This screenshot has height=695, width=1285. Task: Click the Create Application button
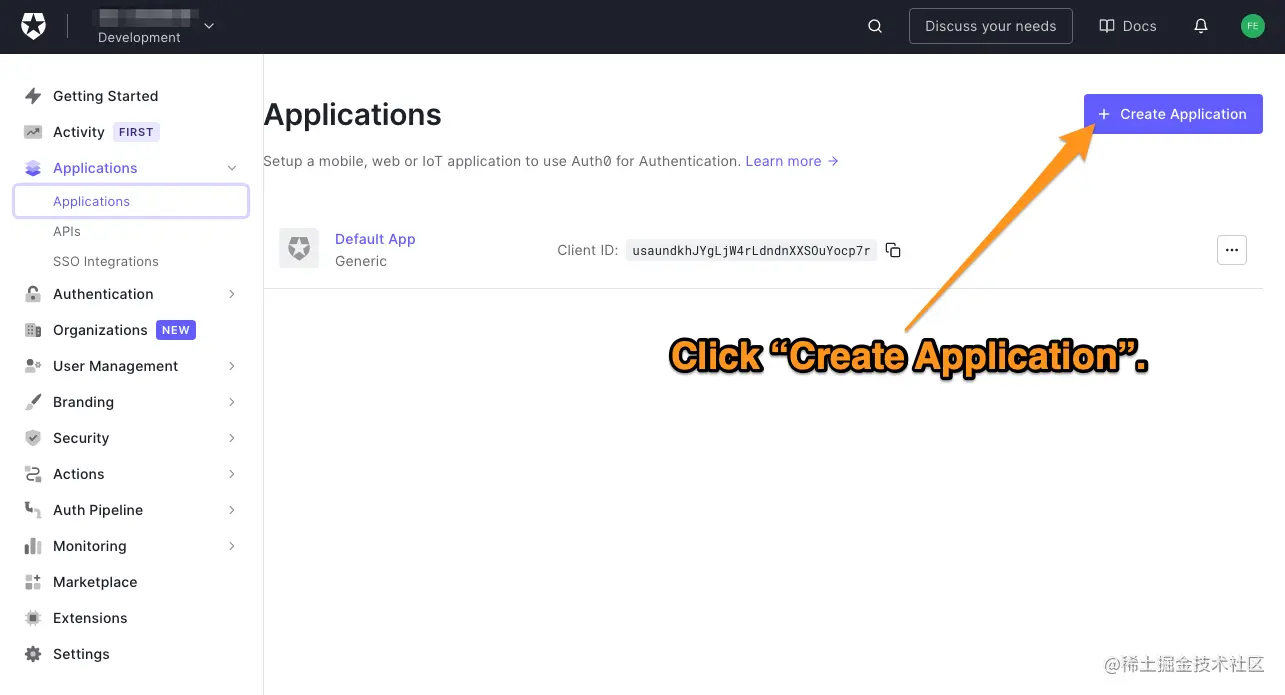[x=1172, y=114]
